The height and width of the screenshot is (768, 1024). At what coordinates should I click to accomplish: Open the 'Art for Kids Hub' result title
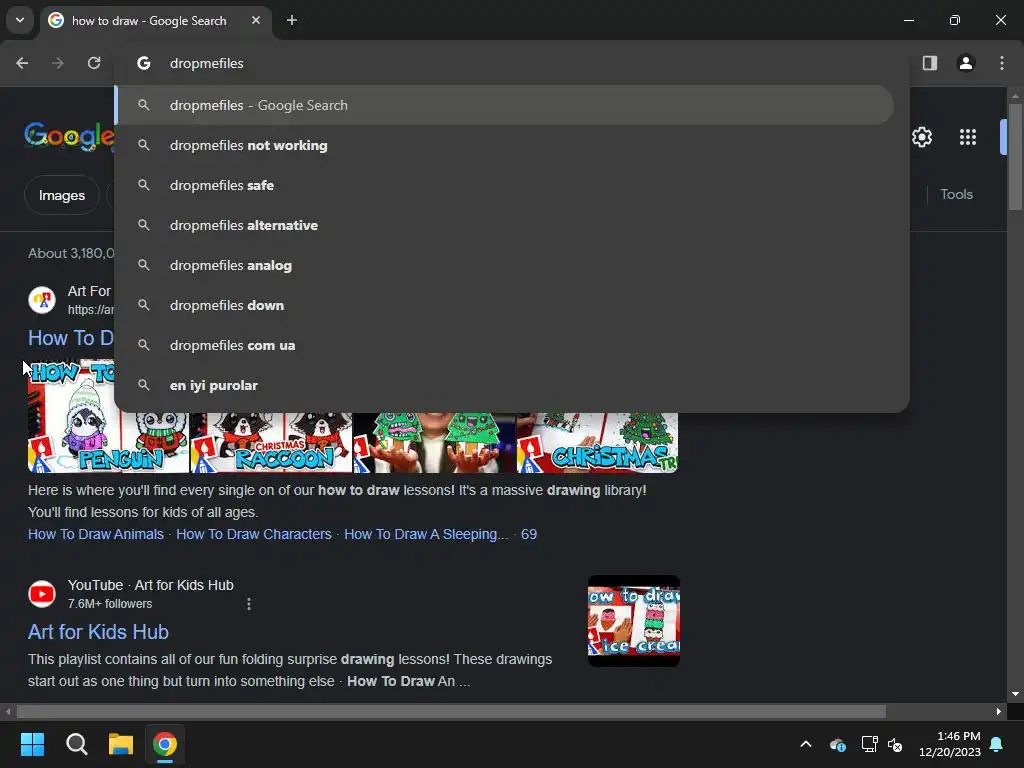click(x=99, y=632)
